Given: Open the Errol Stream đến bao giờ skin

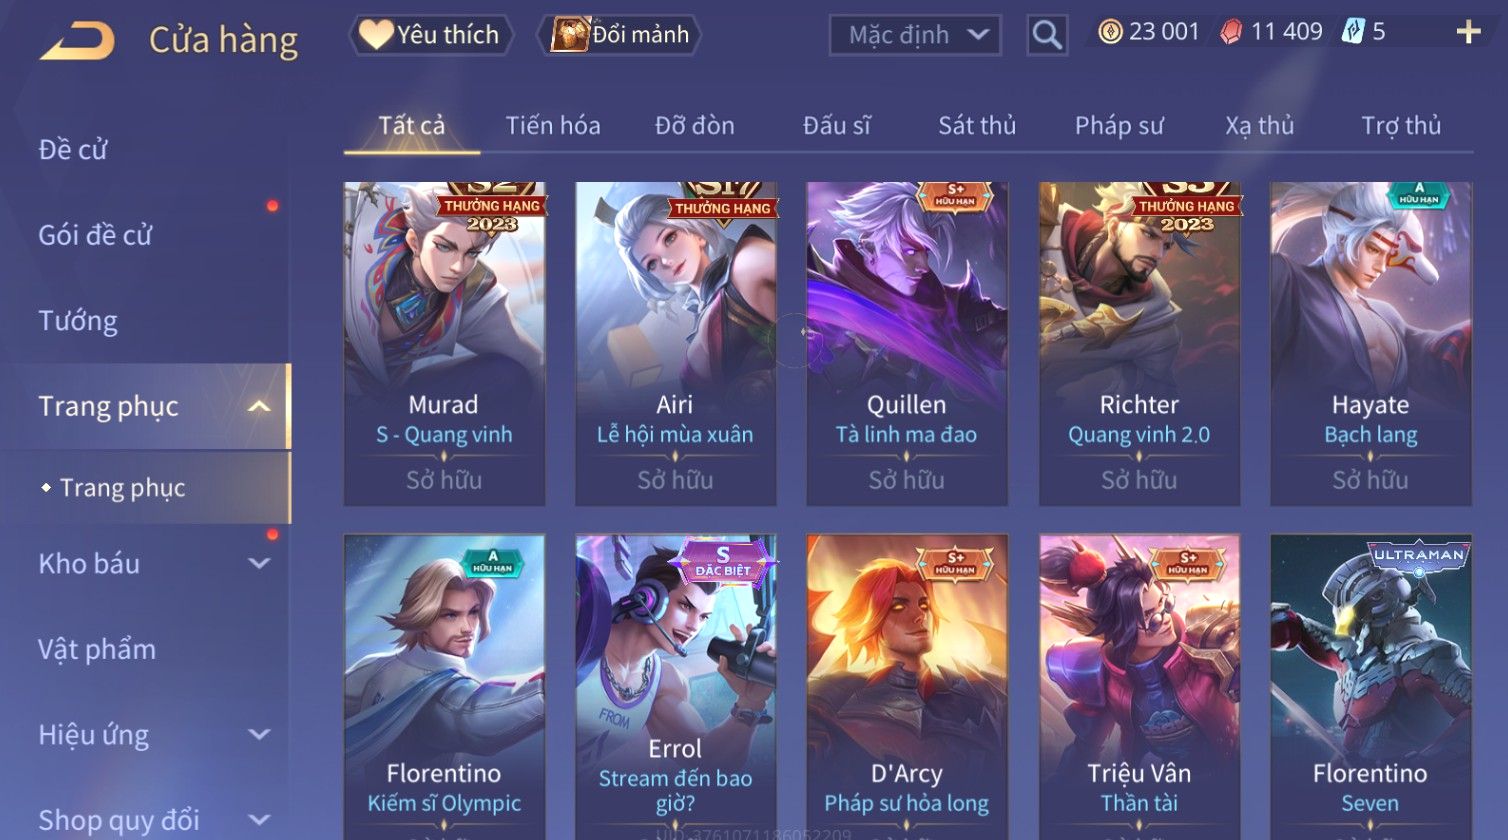Looking at the screenshot, I should (675, 686).
